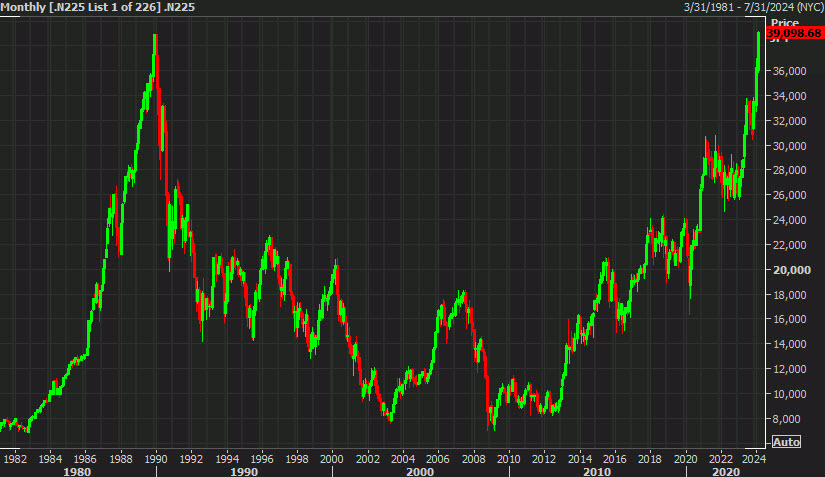
Task: Click the 2018 year label on time axis
Action: click(x=650, y=459)
